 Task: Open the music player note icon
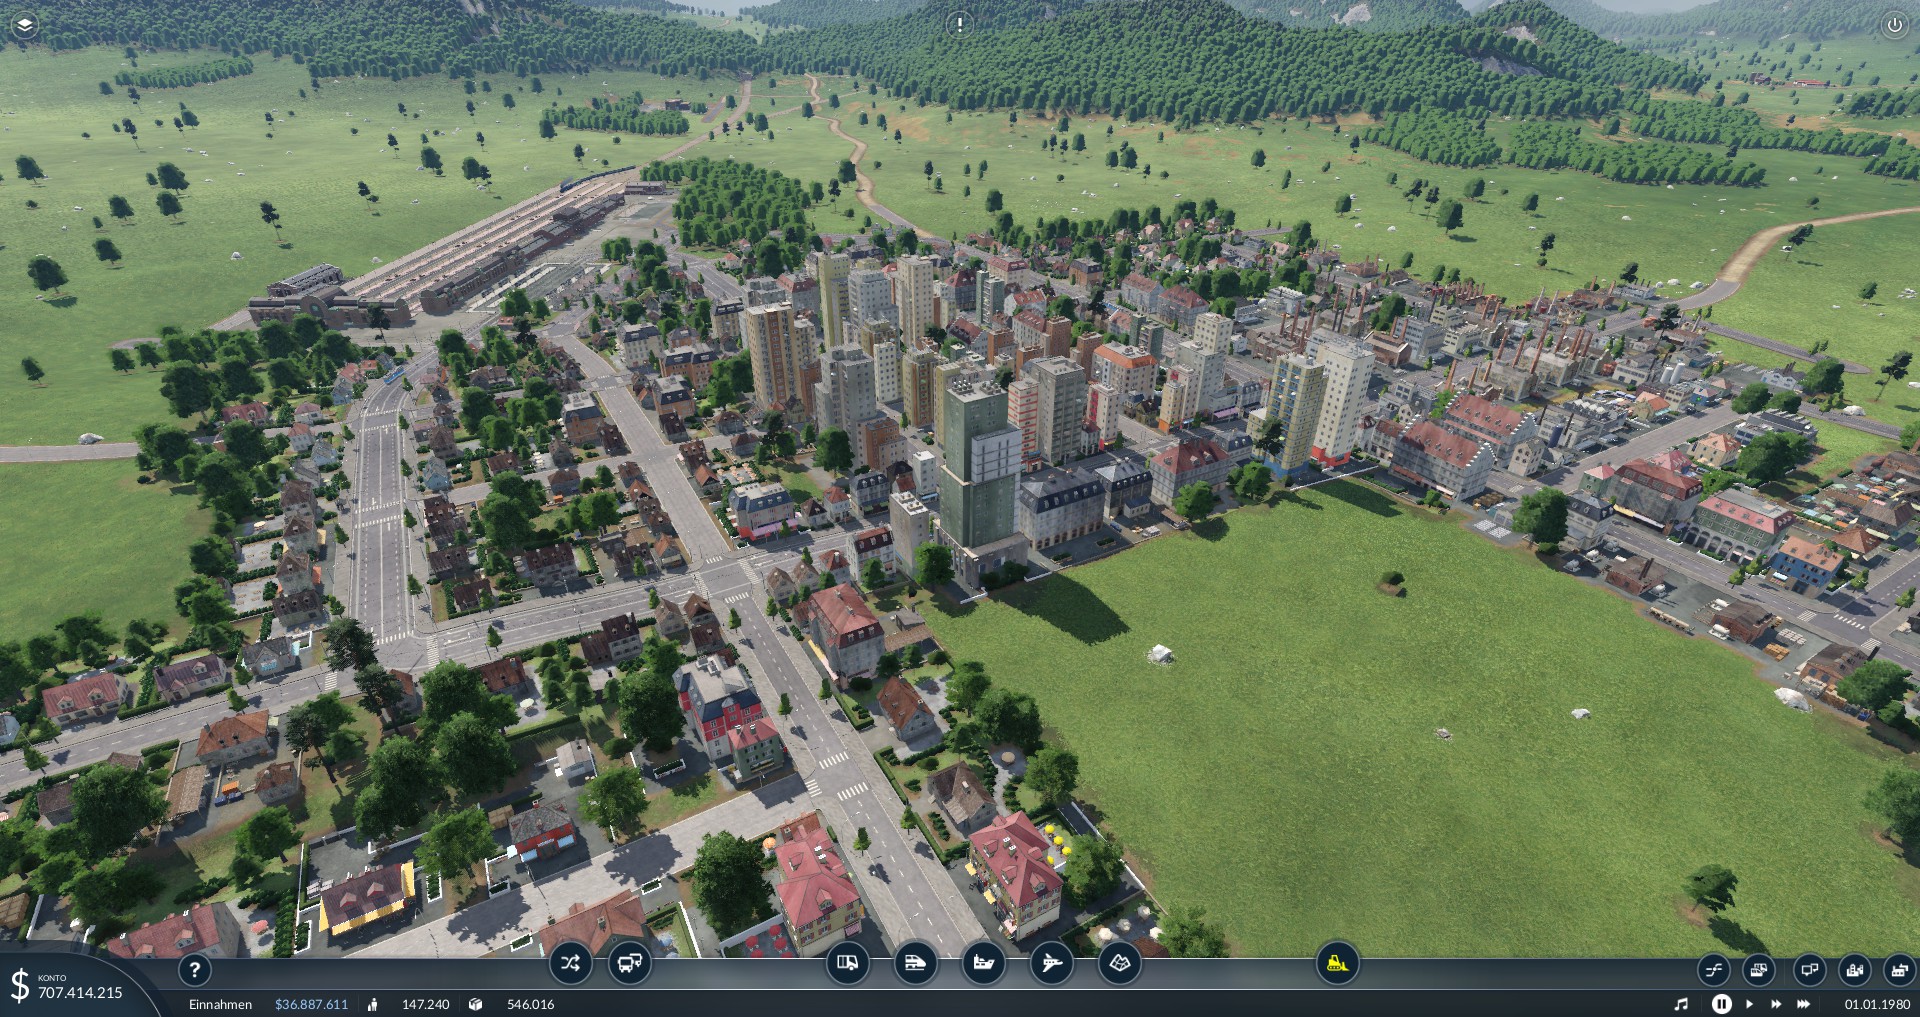pos(1681,1004)
